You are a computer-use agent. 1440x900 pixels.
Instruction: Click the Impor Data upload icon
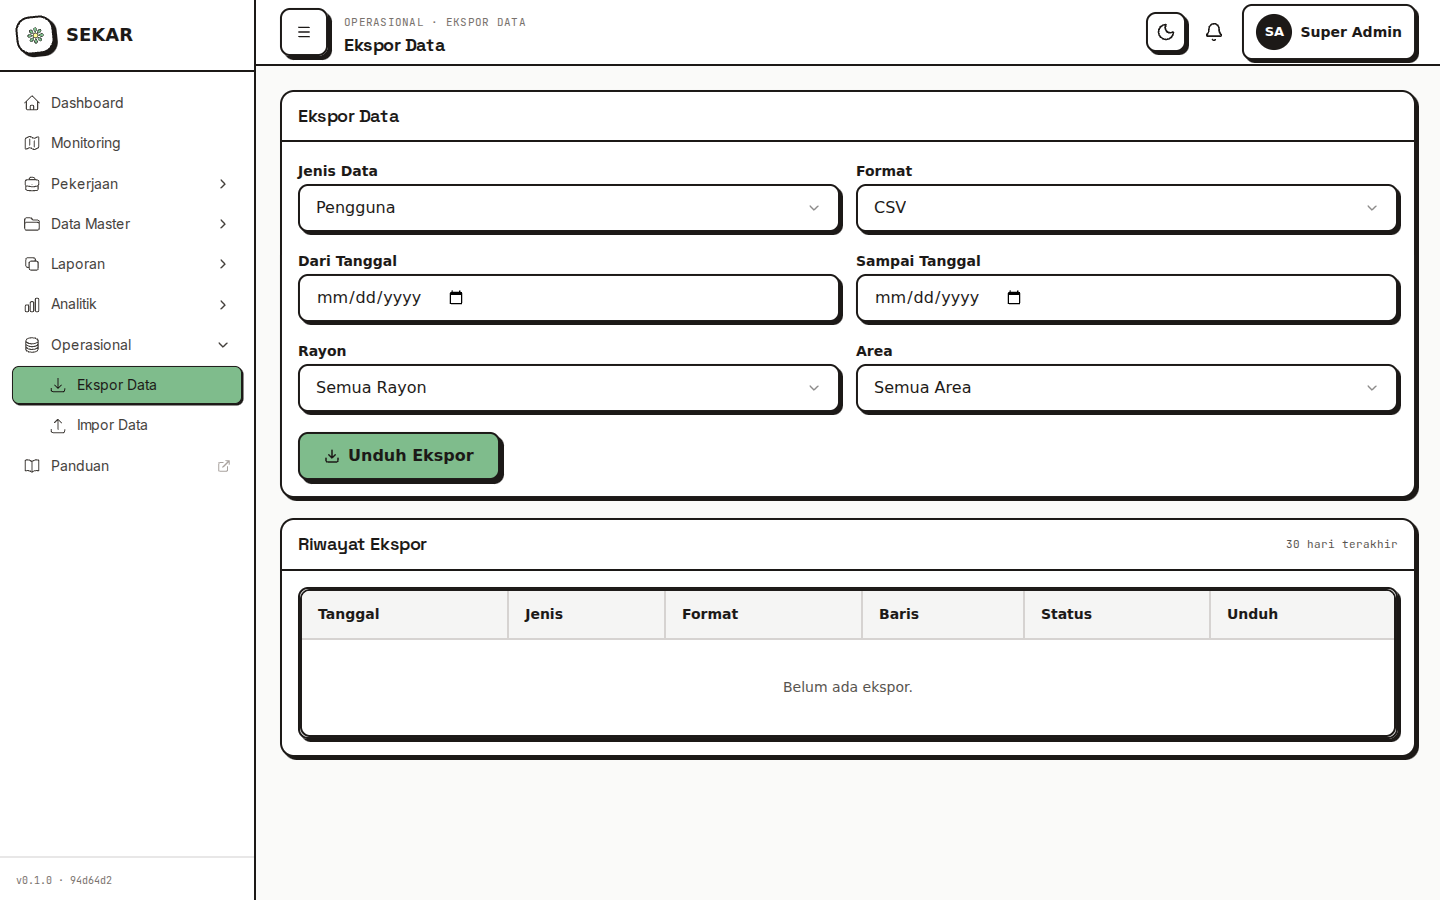pos(58,425)
